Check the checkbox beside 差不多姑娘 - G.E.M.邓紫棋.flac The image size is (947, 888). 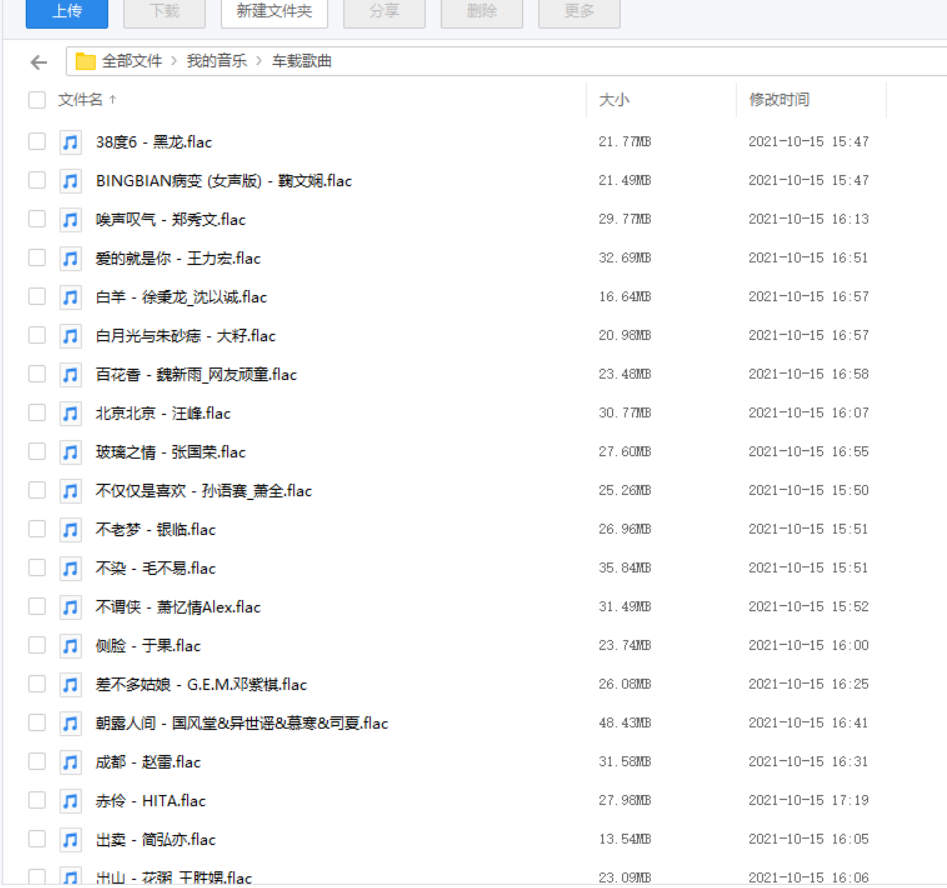tap(37, 684)
